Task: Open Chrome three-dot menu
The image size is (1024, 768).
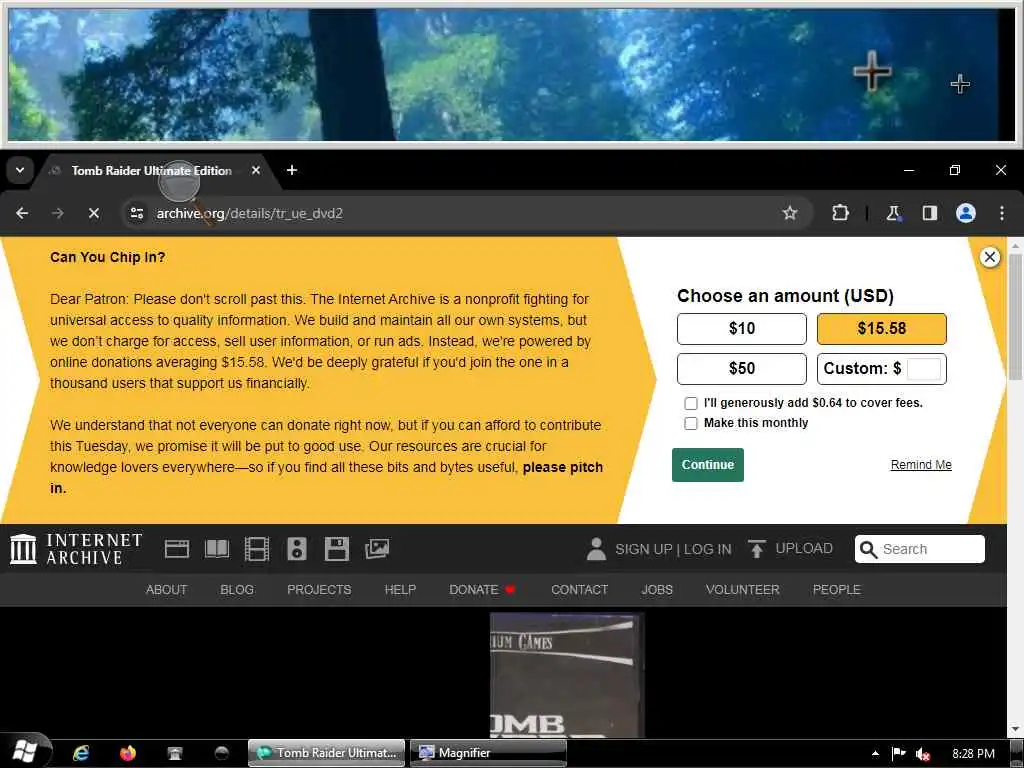Action: 1002,213
